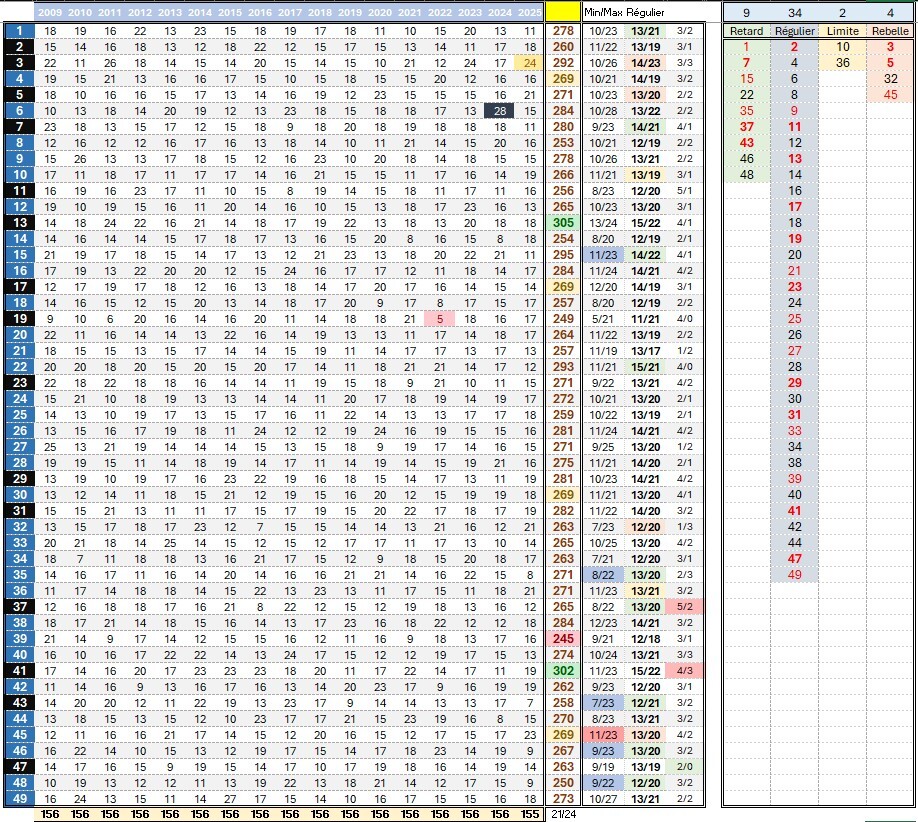The width and height of the screenshot is (918, 822).
Task: Select the value 36 under Limite
Action: (842, 63)
